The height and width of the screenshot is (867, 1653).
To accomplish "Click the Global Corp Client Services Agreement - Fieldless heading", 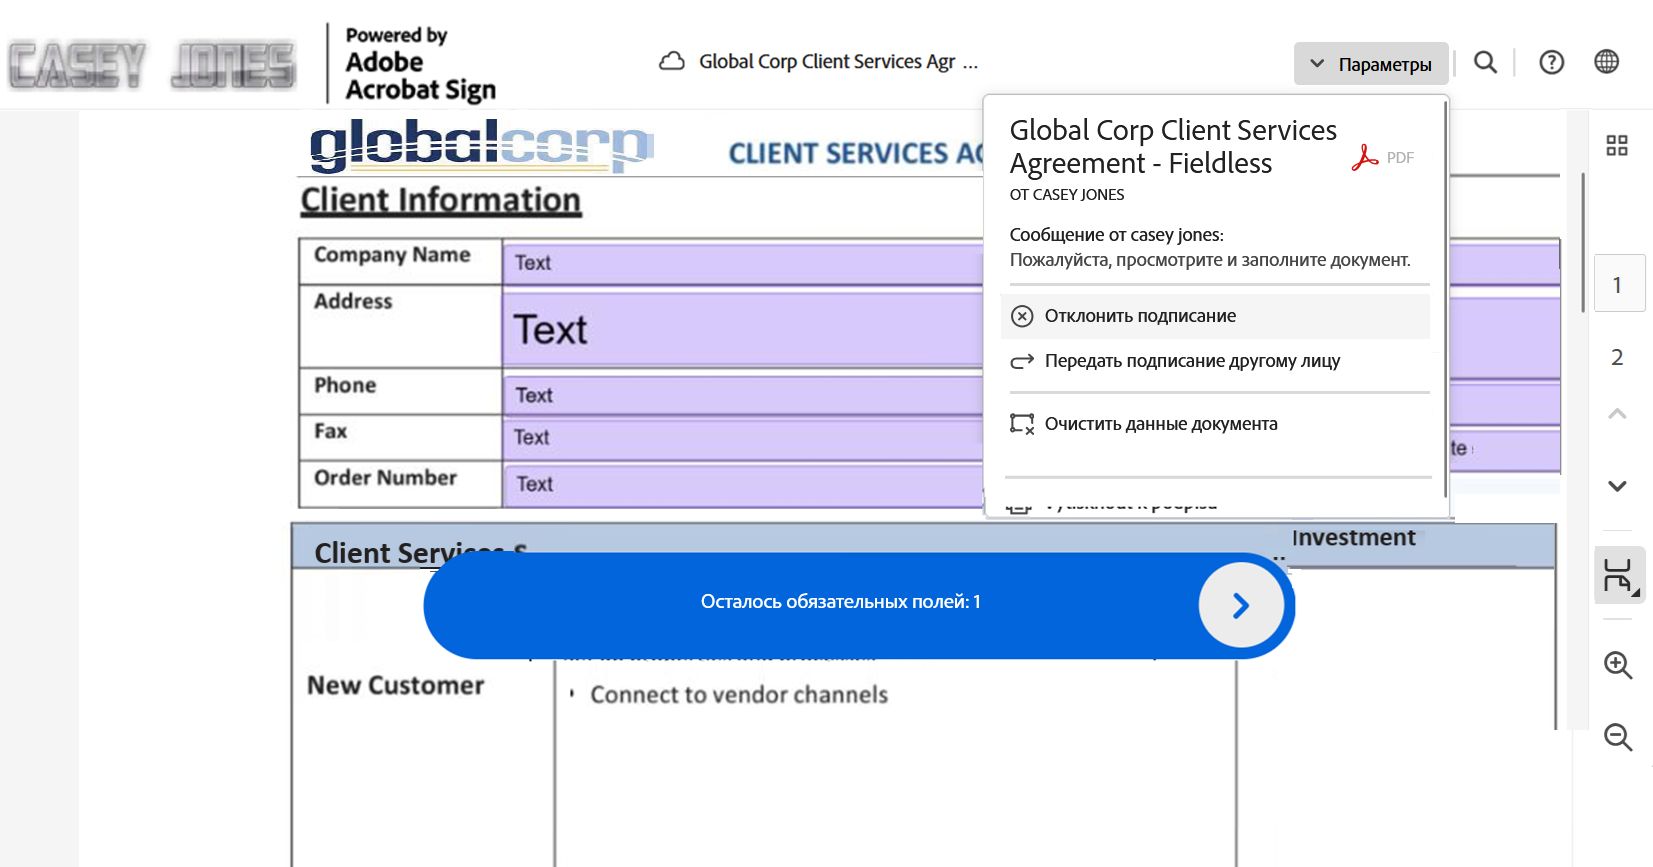I will coord(1173,147).
